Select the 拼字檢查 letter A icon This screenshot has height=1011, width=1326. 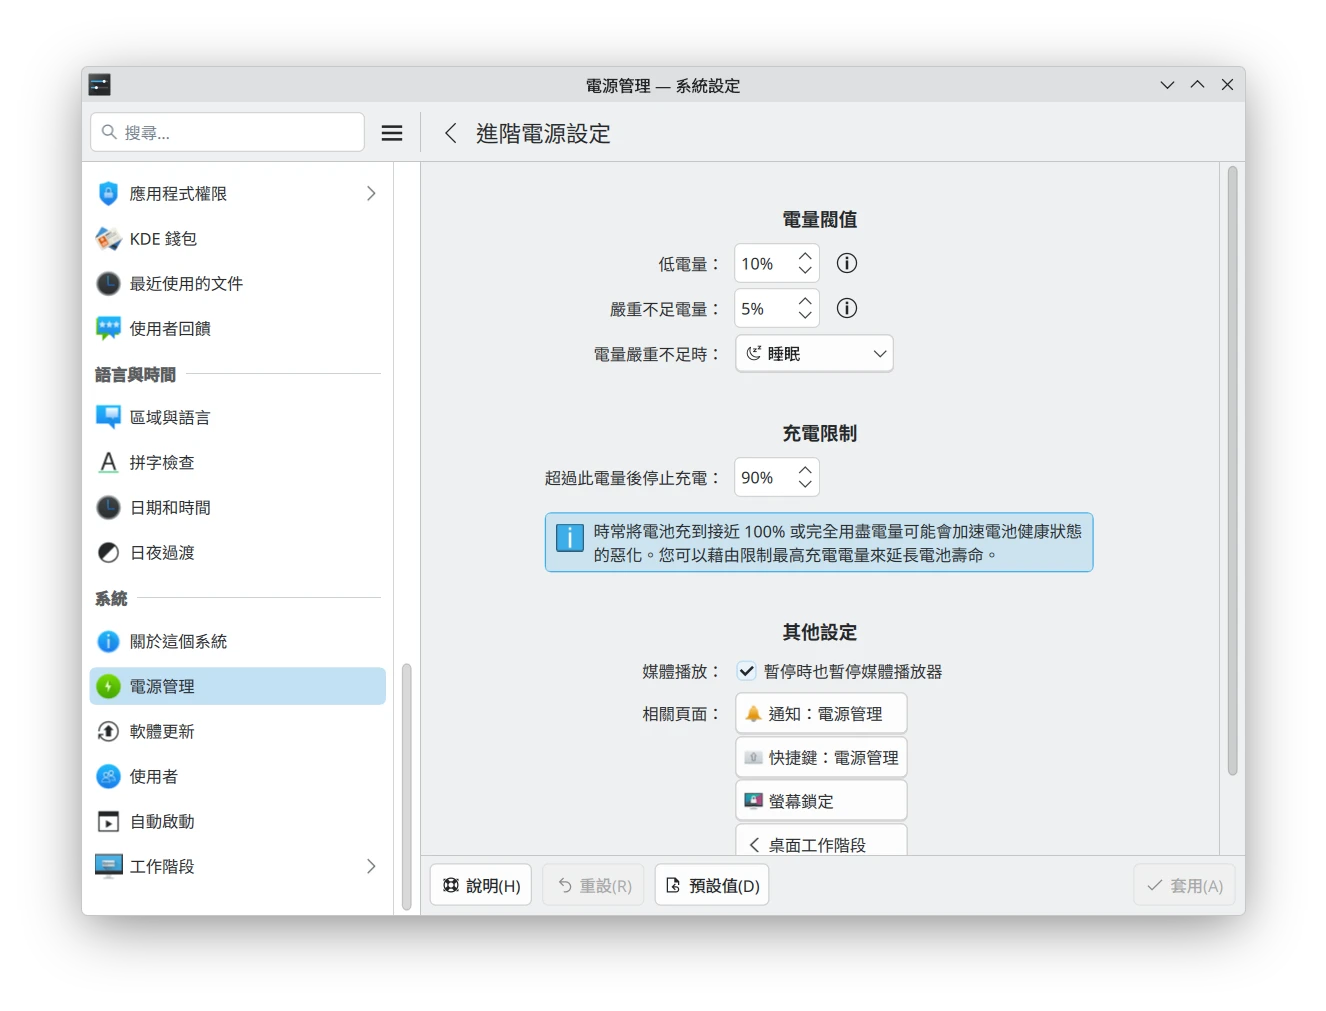(107, 462)
